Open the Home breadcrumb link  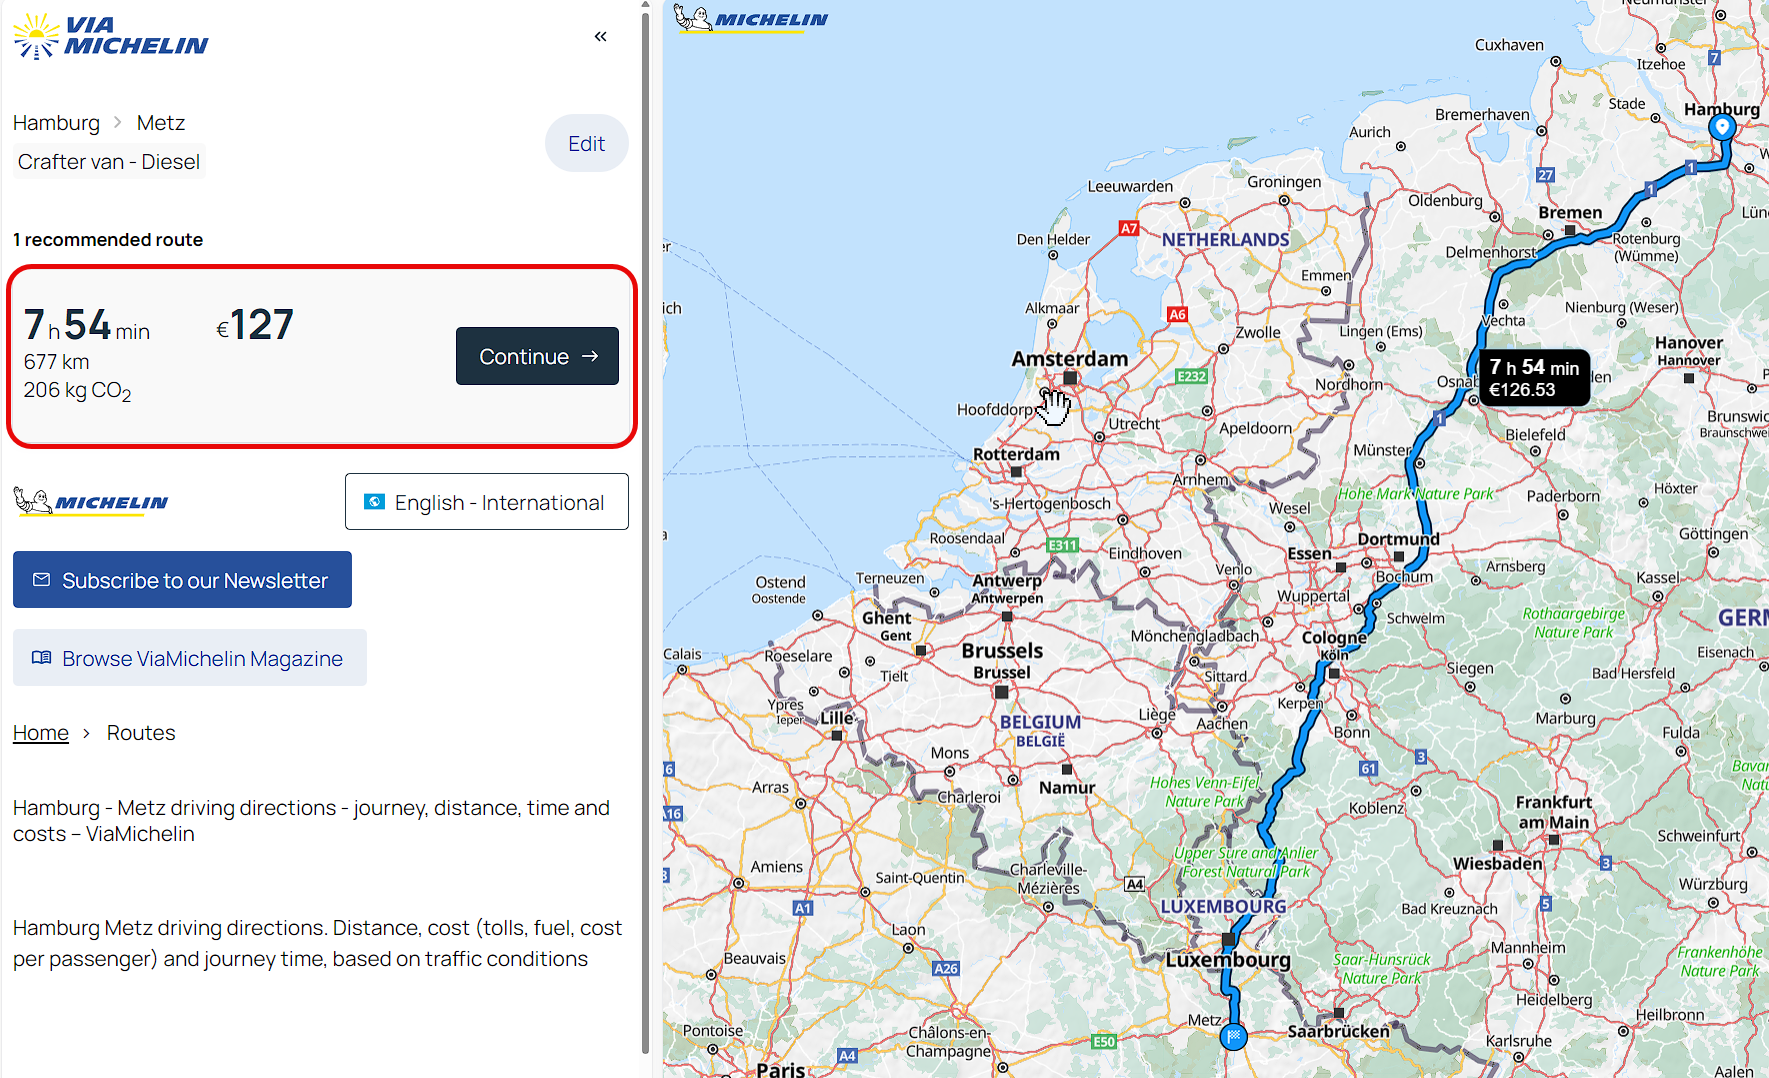41,733
